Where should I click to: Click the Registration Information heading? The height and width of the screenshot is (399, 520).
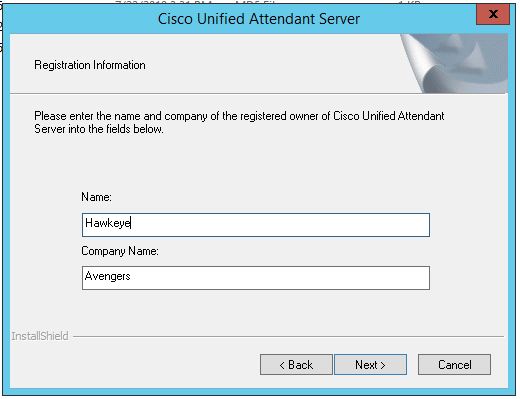[x=90, y=65]
